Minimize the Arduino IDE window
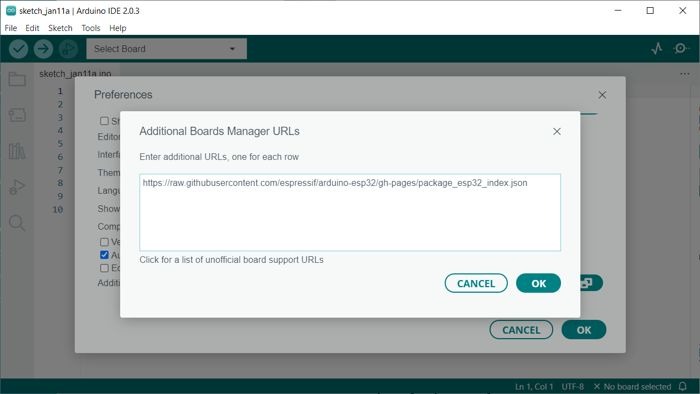700x394 pixels. (x=618, y=11)
